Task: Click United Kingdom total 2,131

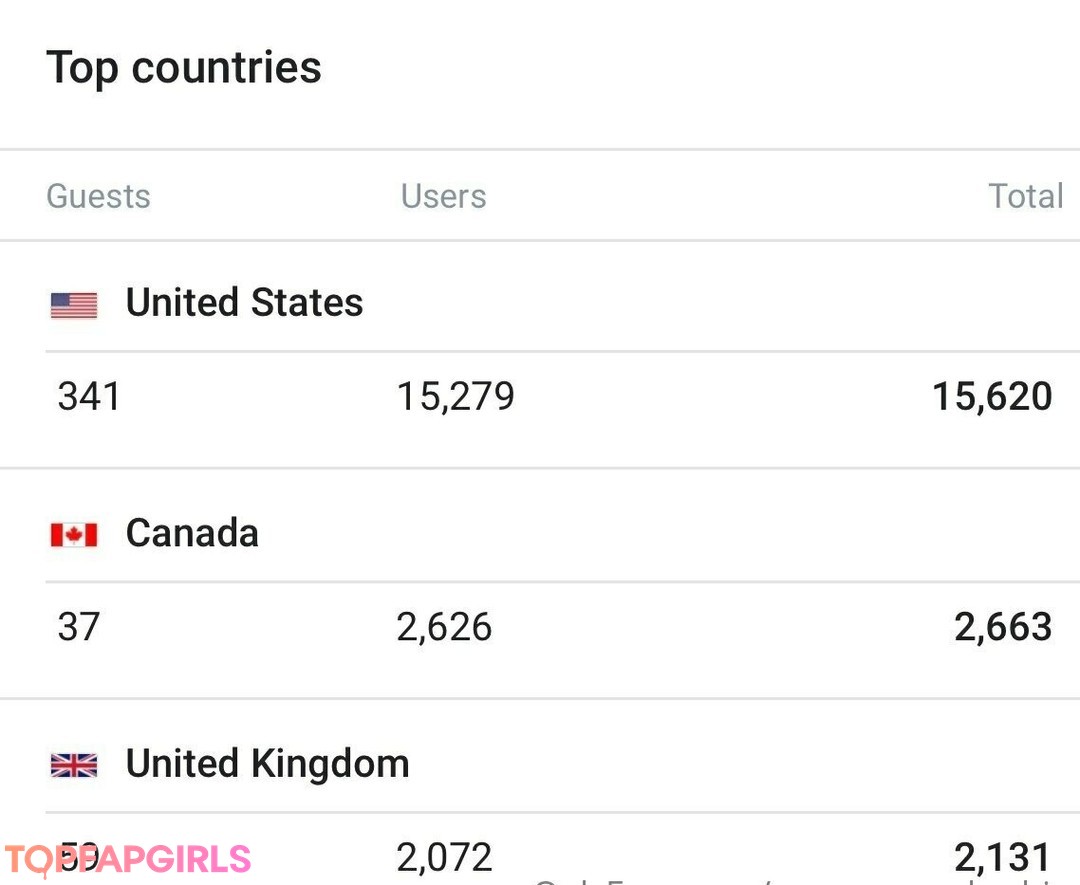Action: click(x=1002, y=857)
